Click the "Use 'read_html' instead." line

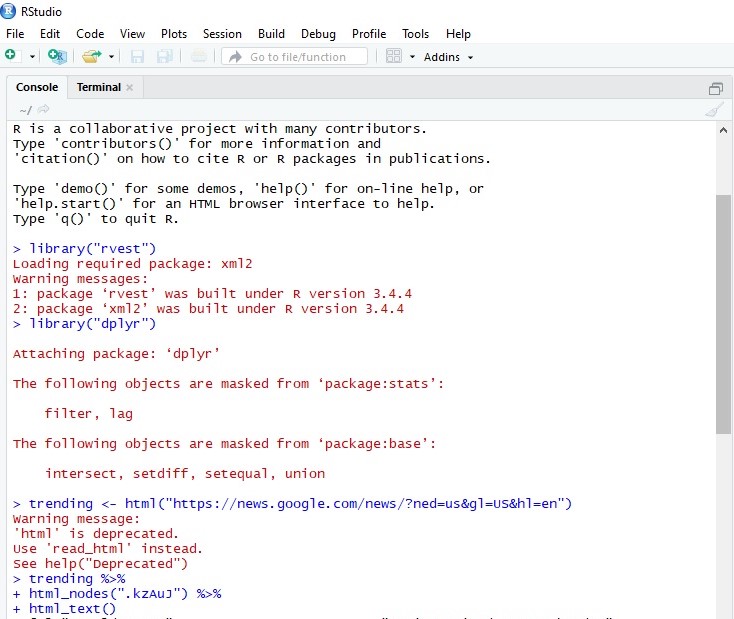(108, 549)
